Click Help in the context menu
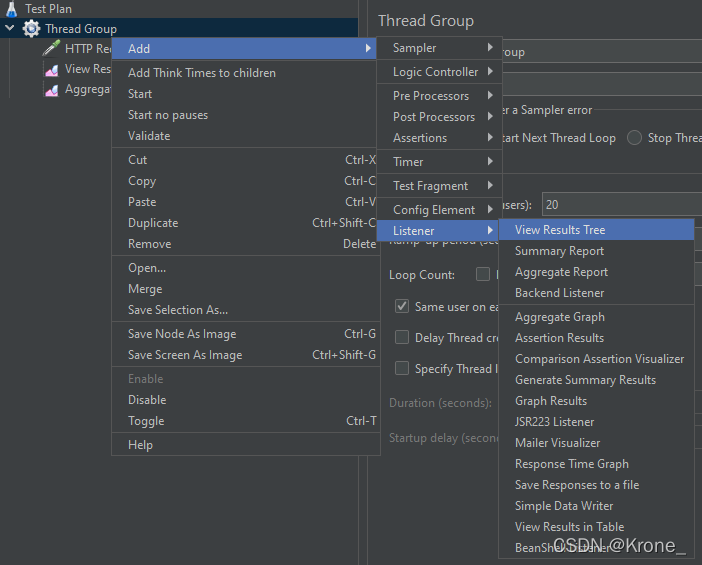Image resolution: width=702 pixels, height=565 pixels. pyautogui.click(x=244, y=445)
